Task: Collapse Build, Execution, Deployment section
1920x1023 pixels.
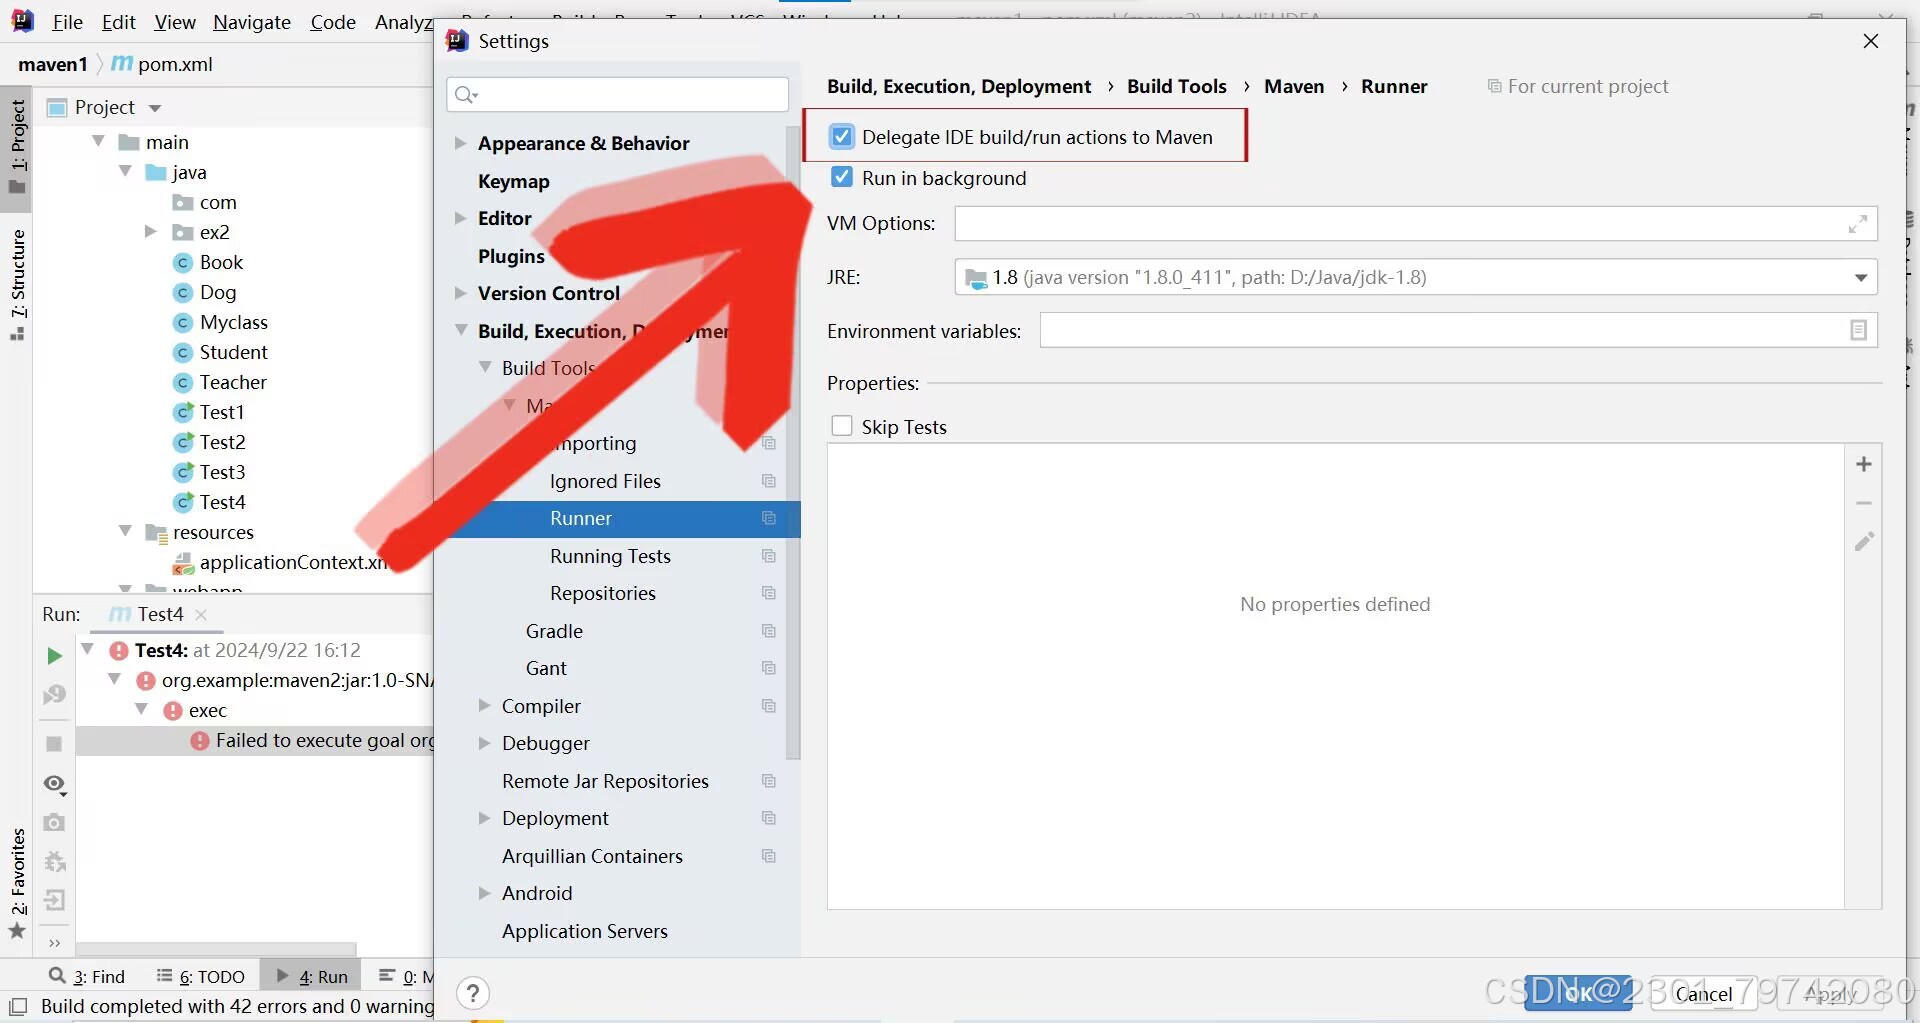Action: [x=461, y=330]
